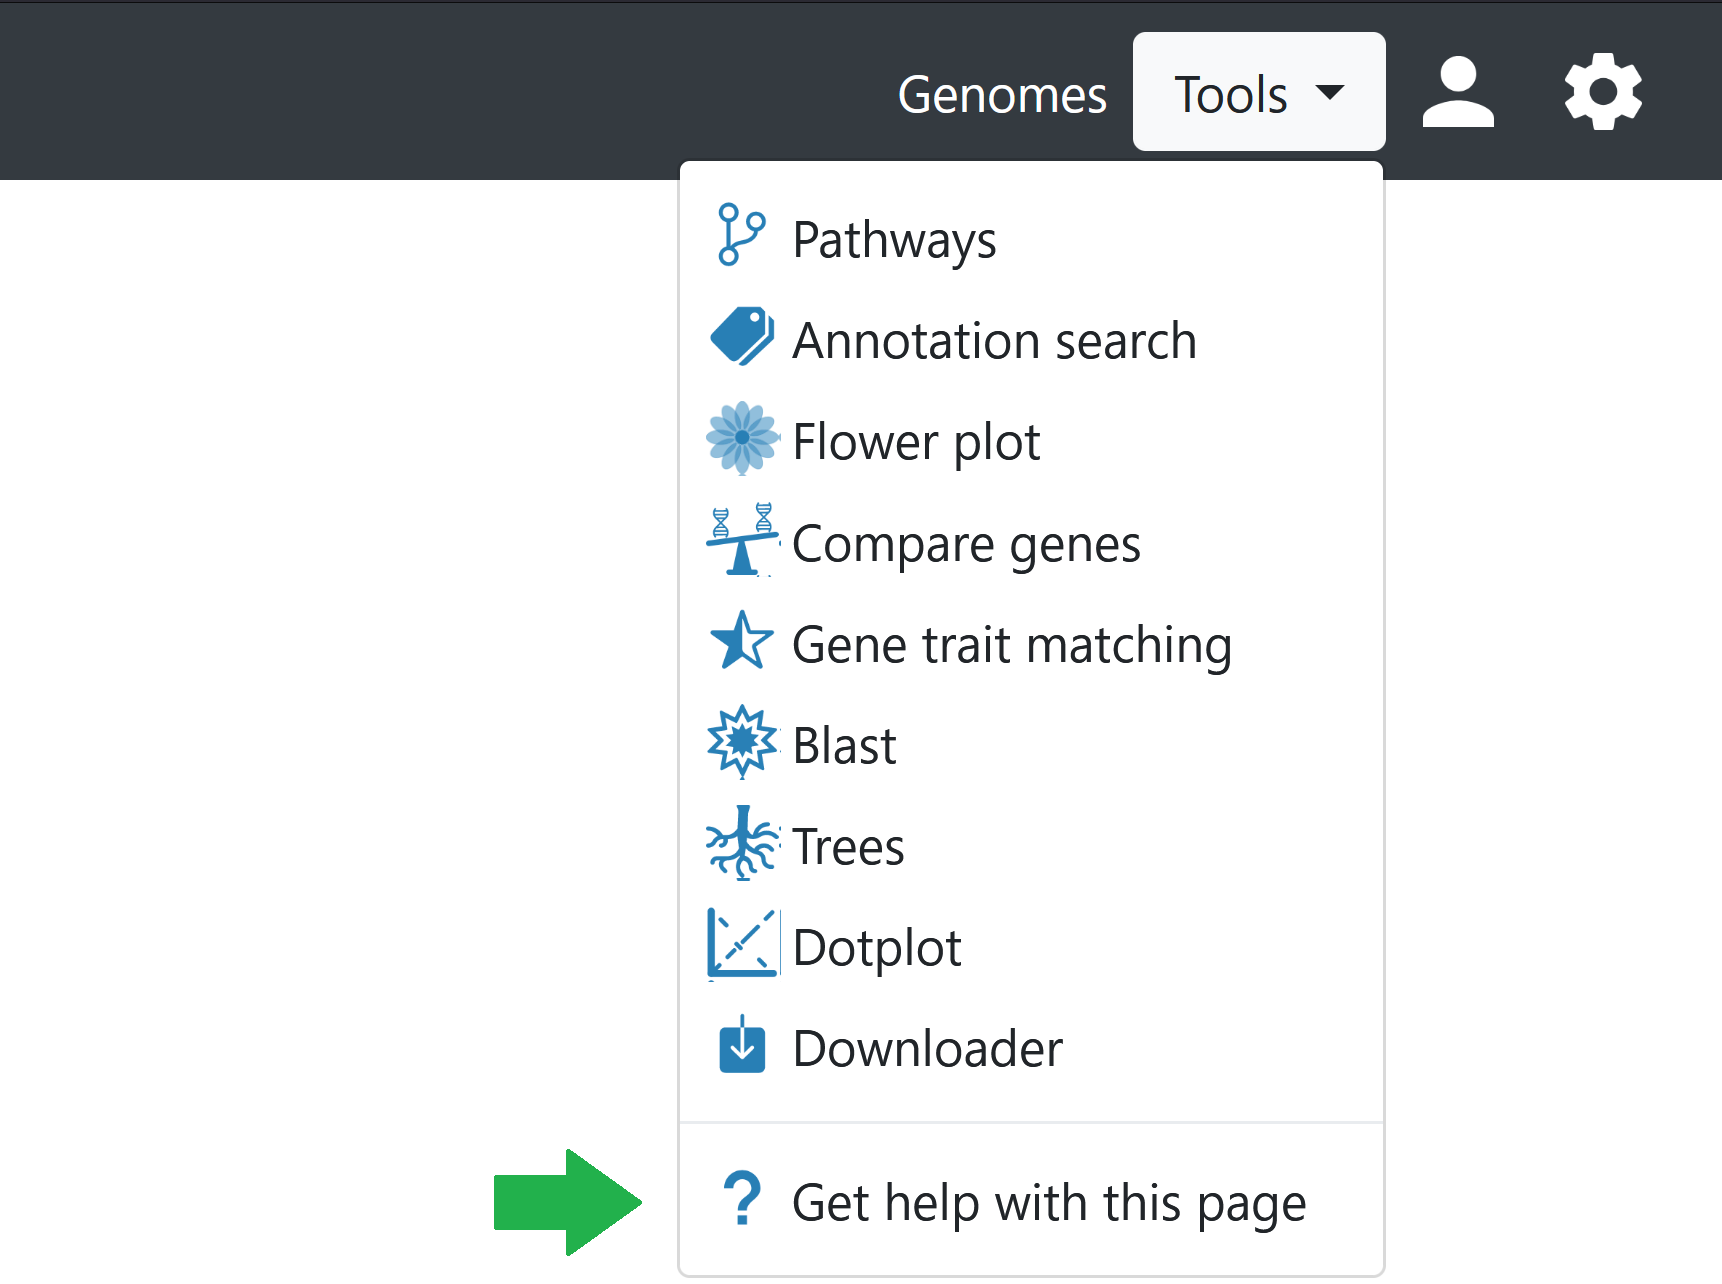Click the Get help with this page link
Image resolution: width=1722 pixels, height=1284 pixels.
[1049, 1202]
